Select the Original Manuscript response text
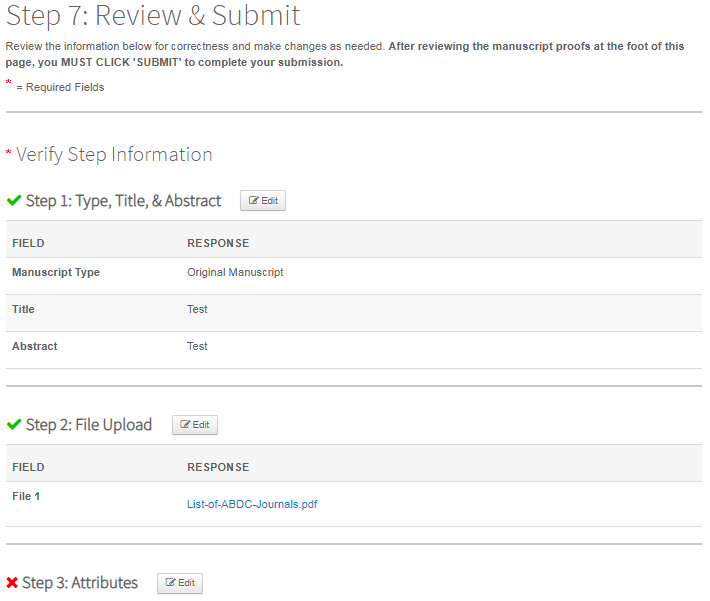This screenshot has height=601, width=710. (x=235, y=272)
